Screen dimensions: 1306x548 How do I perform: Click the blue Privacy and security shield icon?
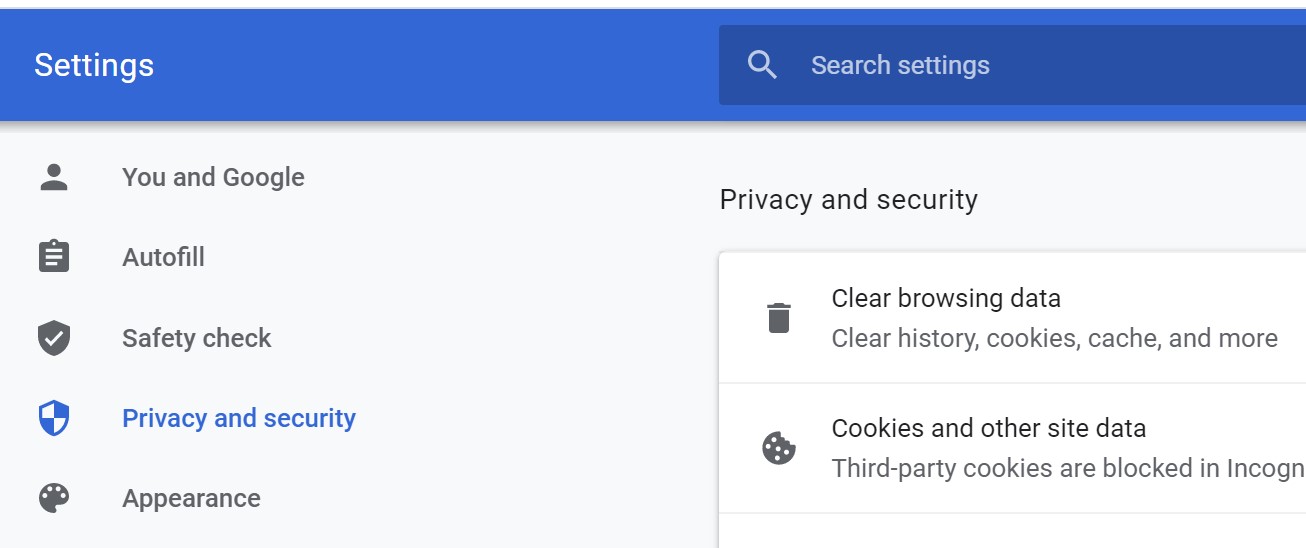point(54,418)
